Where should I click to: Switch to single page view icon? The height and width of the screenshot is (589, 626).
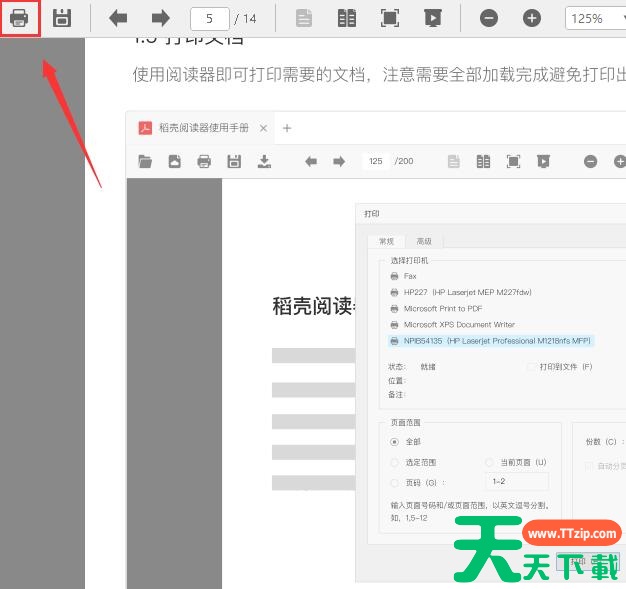[x=303, y=18]
